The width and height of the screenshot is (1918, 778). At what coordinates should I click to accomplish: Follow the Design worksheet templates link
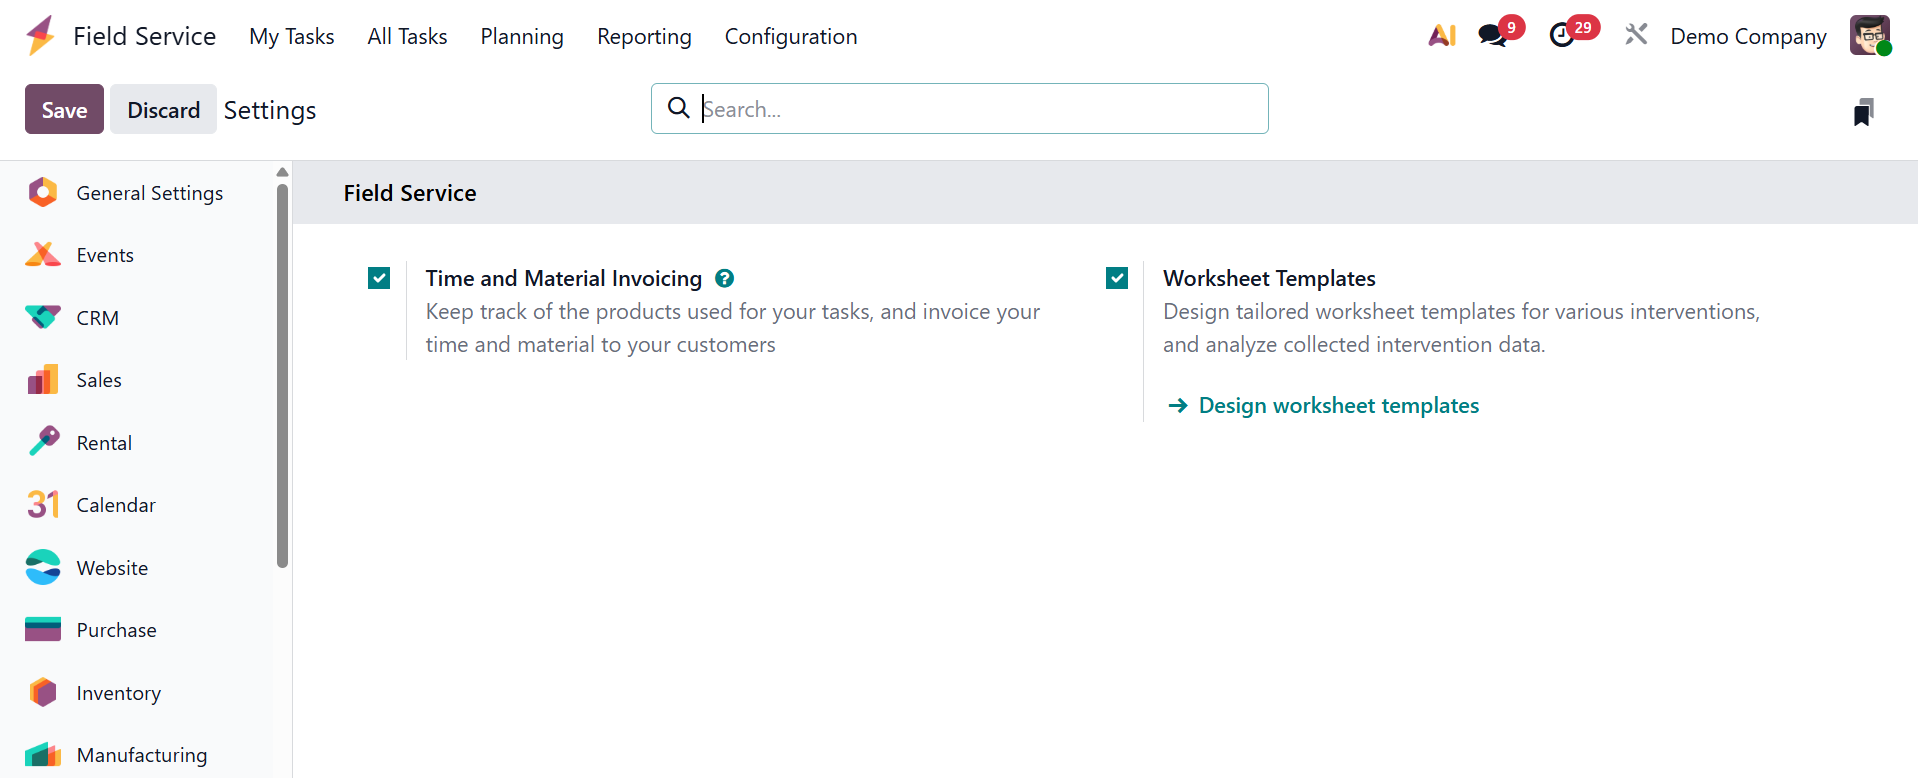[1338, 406]
